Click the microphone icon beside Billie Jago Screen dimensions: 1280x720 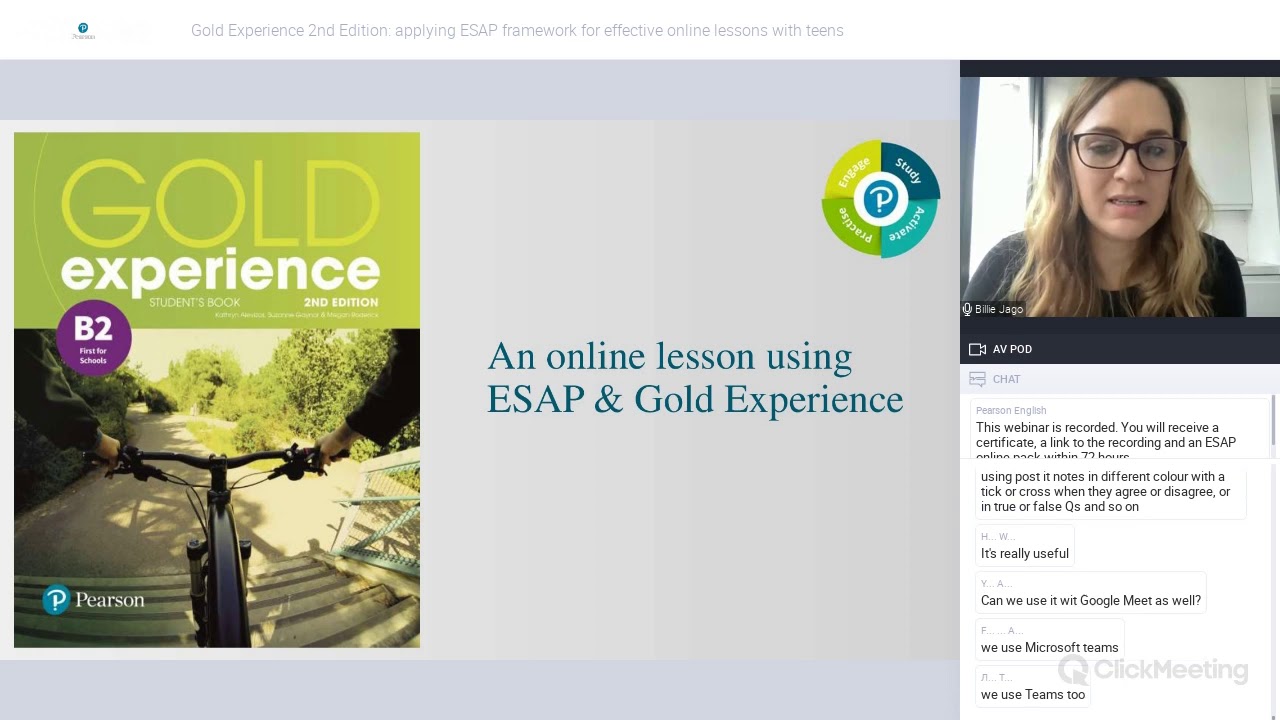pos(967,309)
